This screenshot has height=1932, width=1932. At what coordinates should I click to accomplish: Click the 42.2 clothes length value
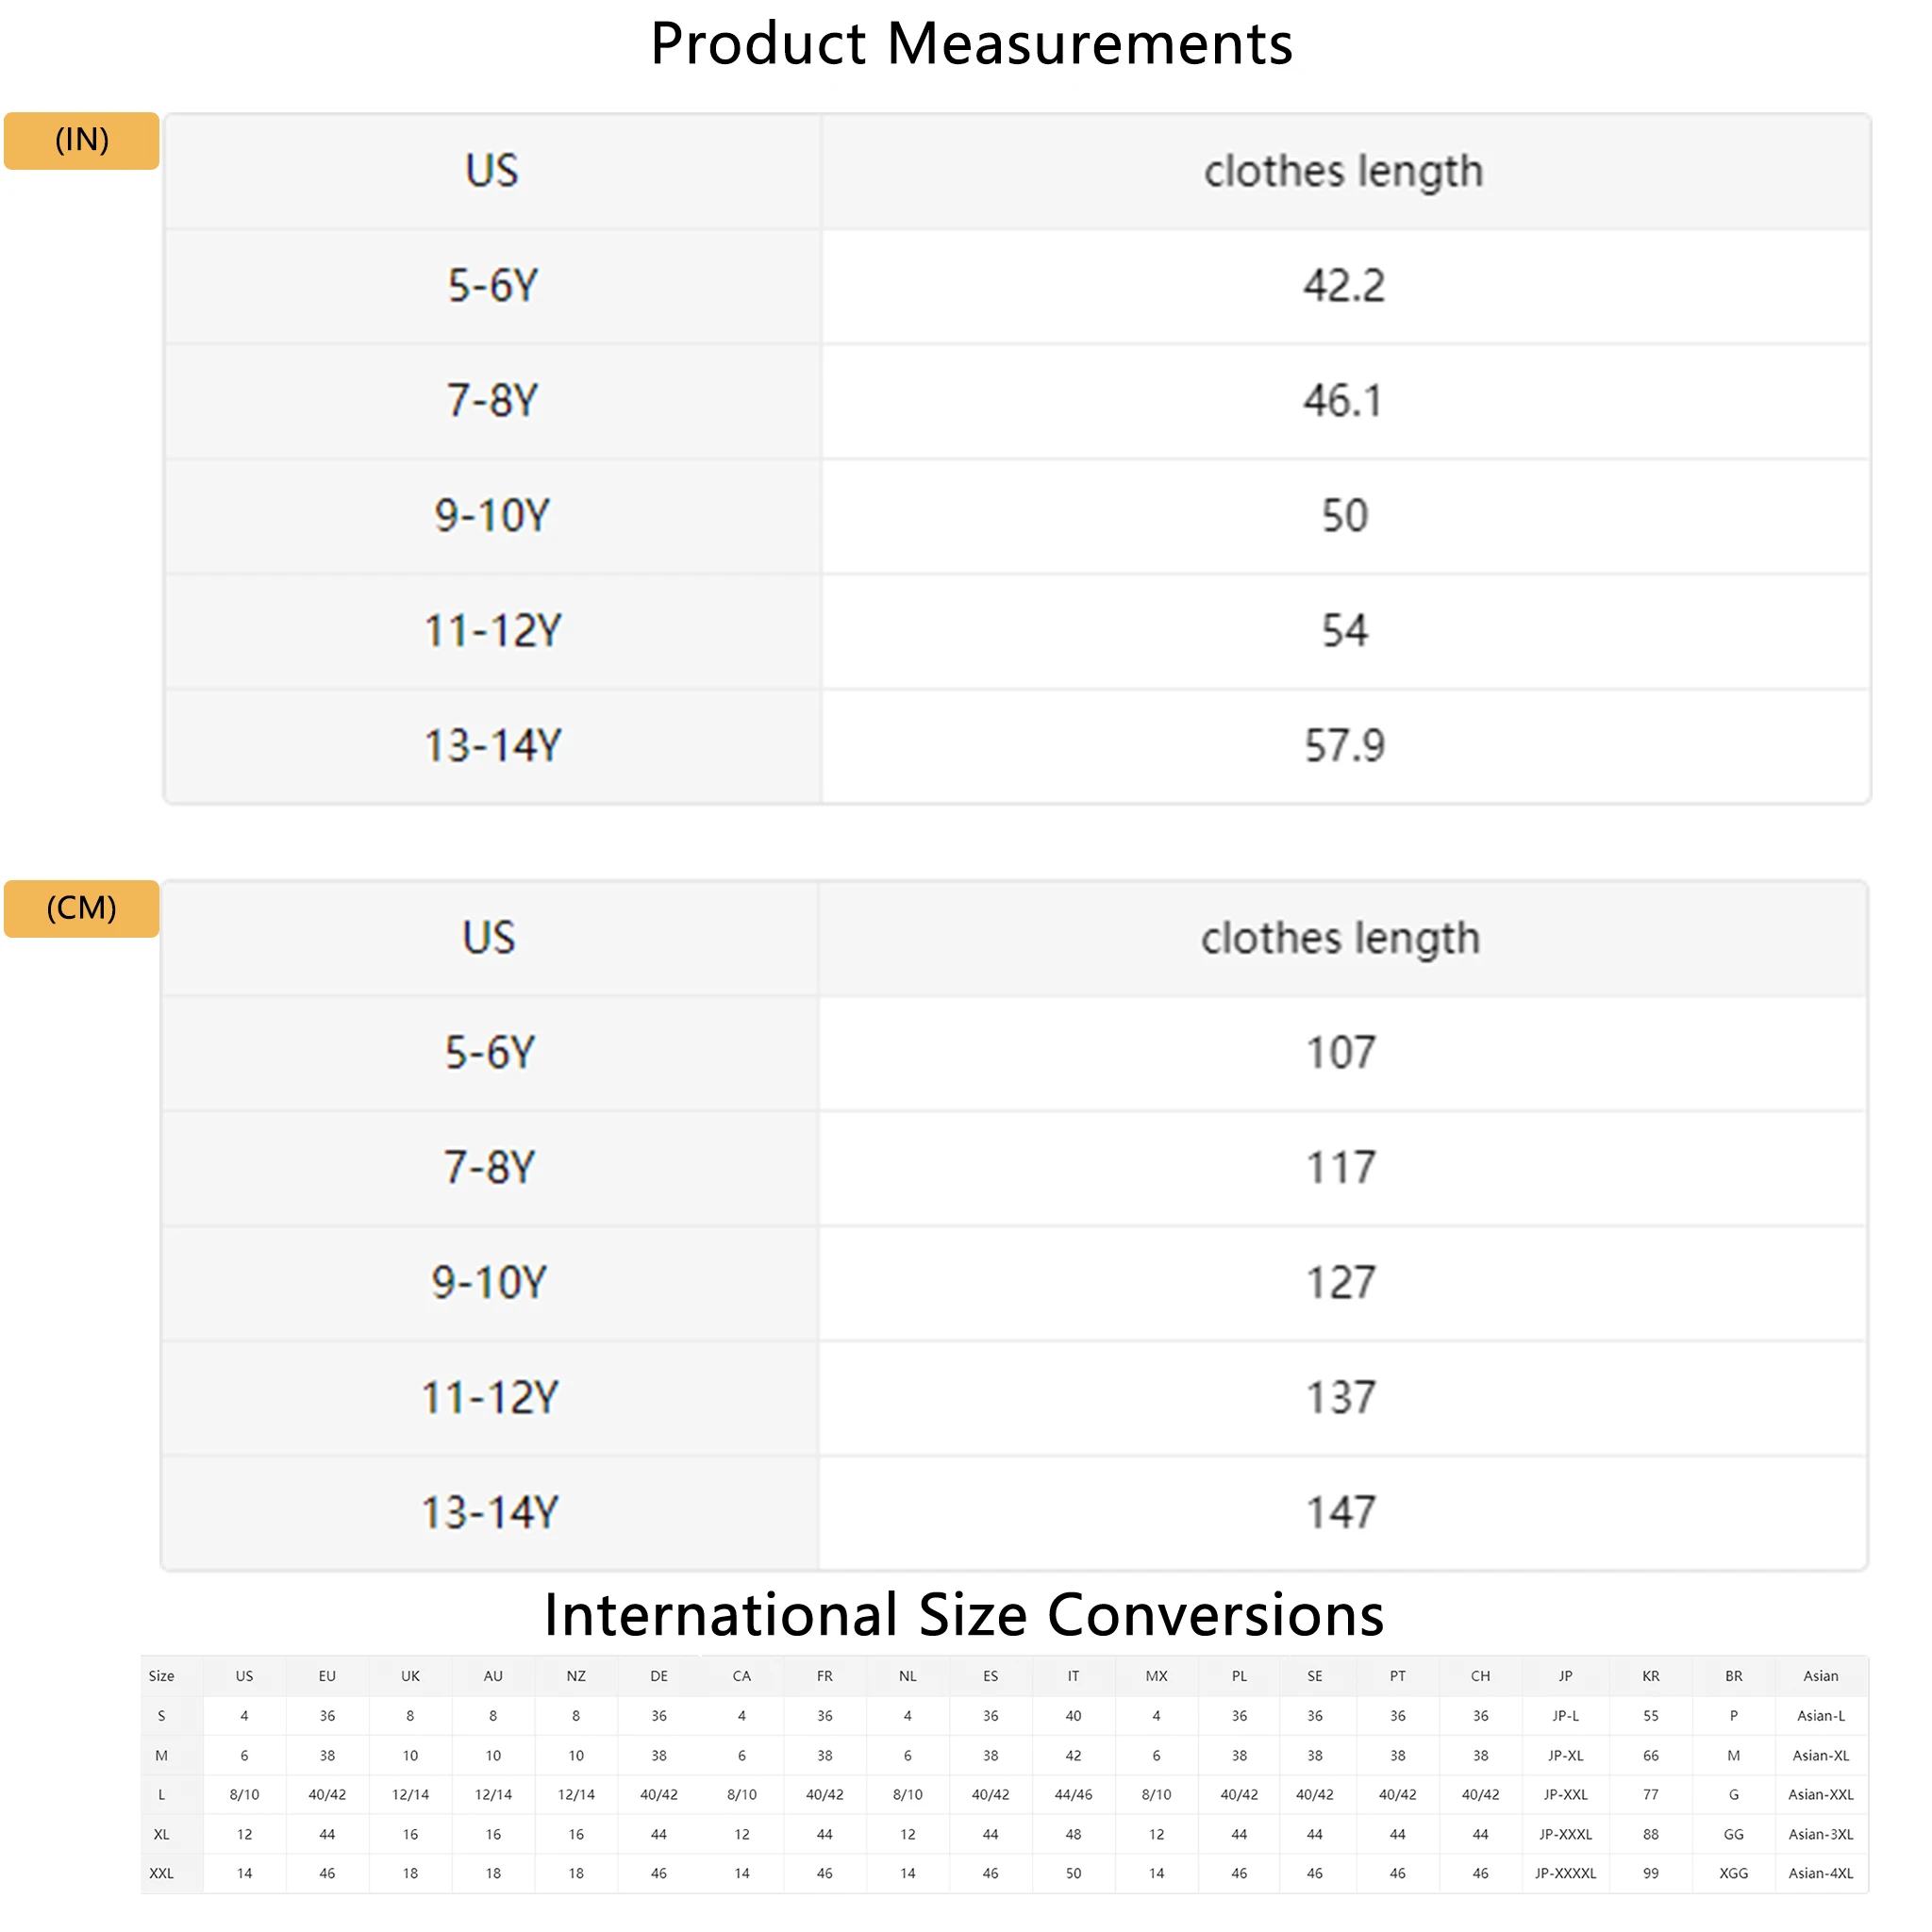1343,286
